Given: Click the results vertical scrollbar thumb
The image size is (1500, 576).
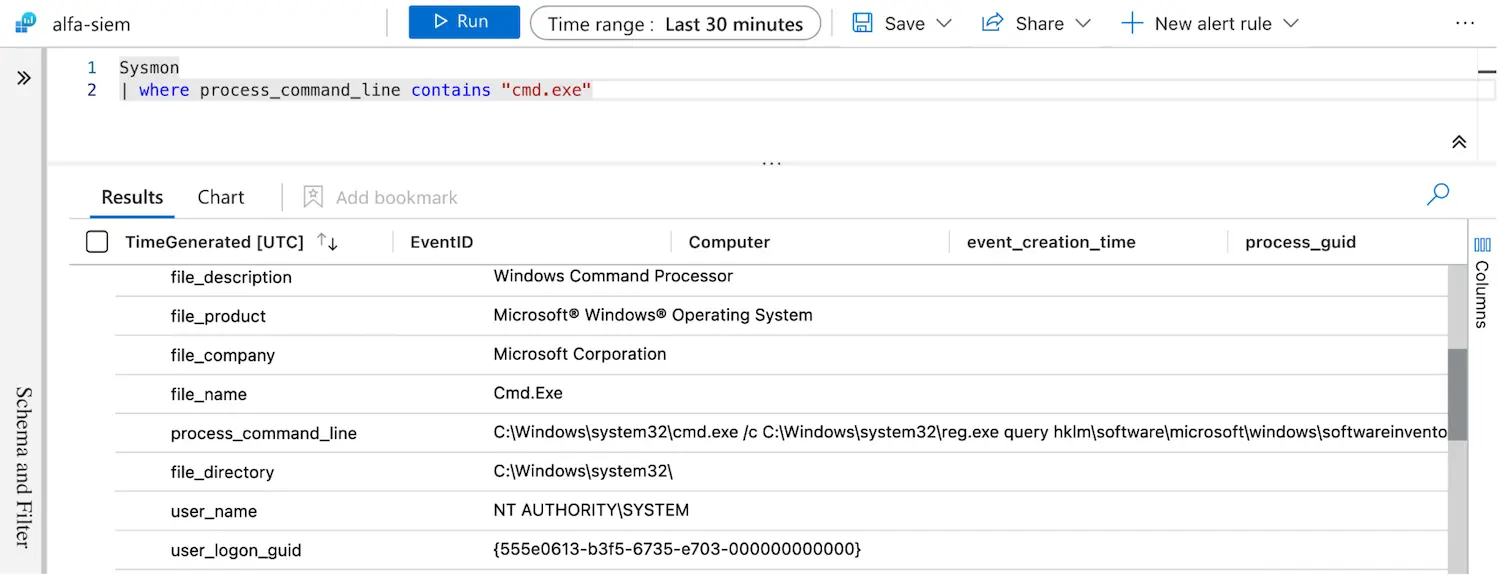Looking at the screenshot, I should 1458,394.
